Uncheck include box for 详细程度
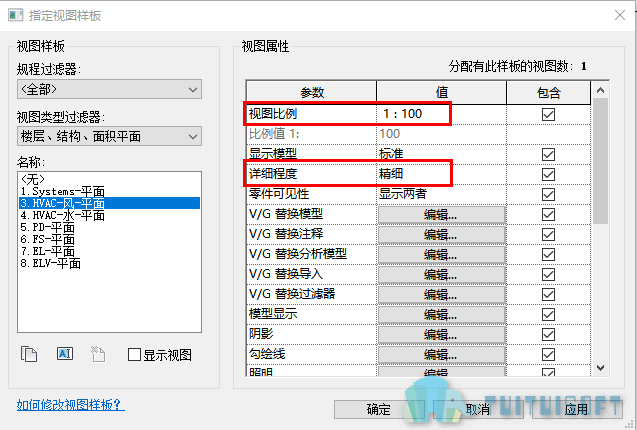This screenshot has width=637, height=430. [548, 174]
